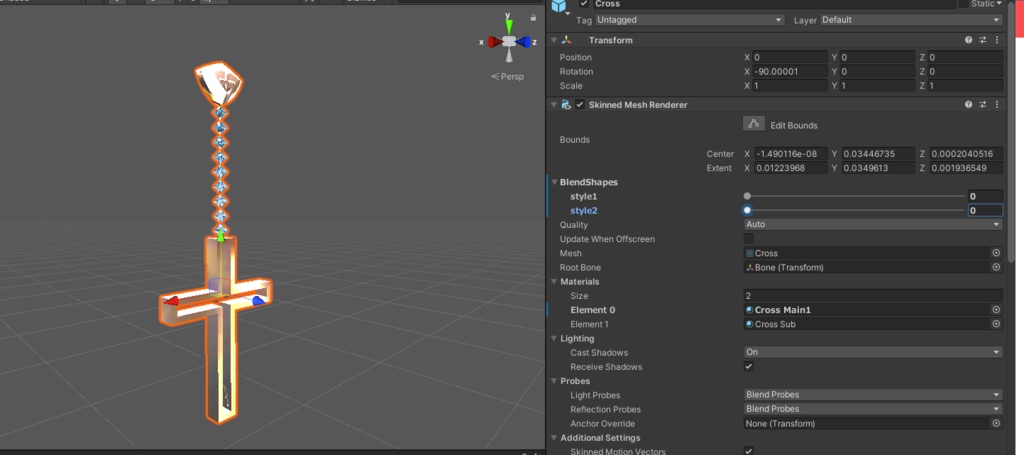Click the gizmo center cube
Viewport: 1024px width, 455px height.
[x=509, y=42]
